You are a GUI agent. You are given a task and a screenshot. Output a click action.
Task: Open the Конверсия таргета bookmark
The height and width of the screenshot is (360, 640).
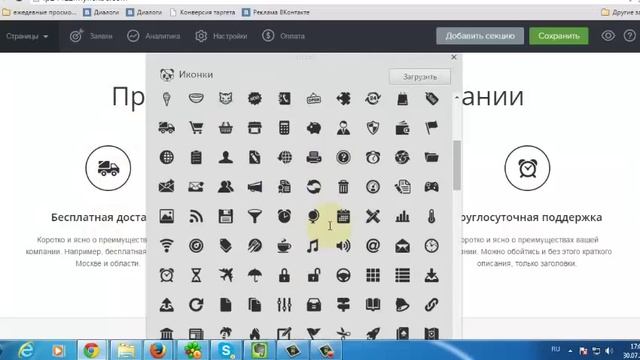202,12
